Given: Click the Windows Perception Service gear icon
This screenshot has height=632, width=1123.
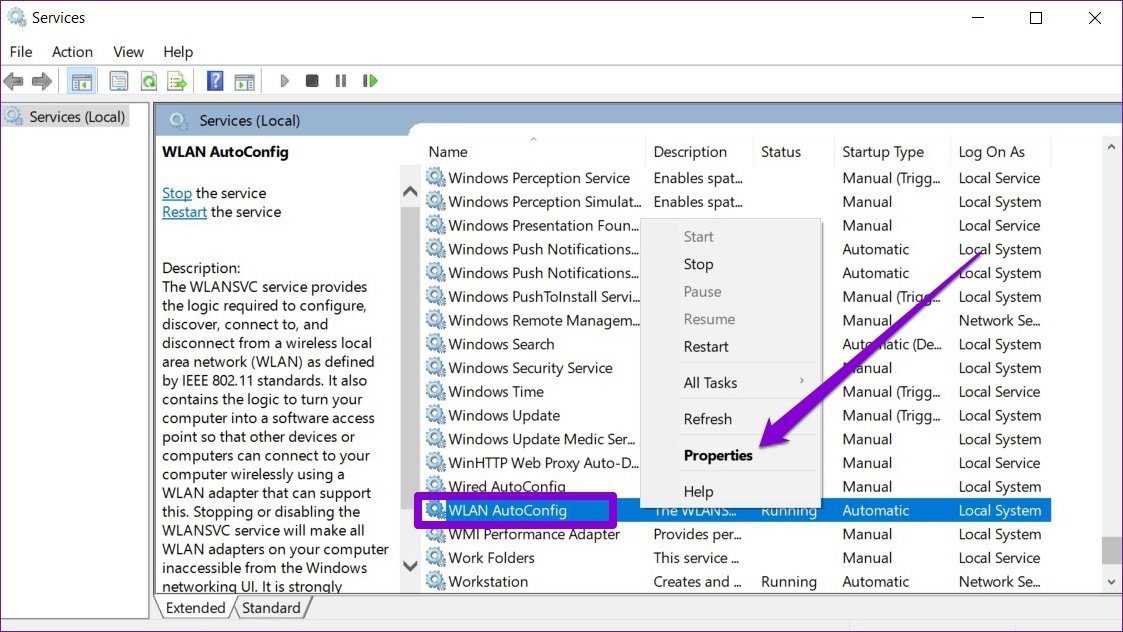Looking at the screenshot, I should pos(435,178).
